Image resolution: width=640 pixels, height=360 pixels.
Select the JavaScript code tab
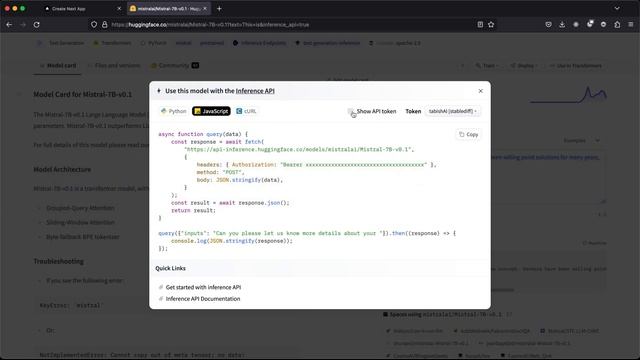(x=211, y=111)
